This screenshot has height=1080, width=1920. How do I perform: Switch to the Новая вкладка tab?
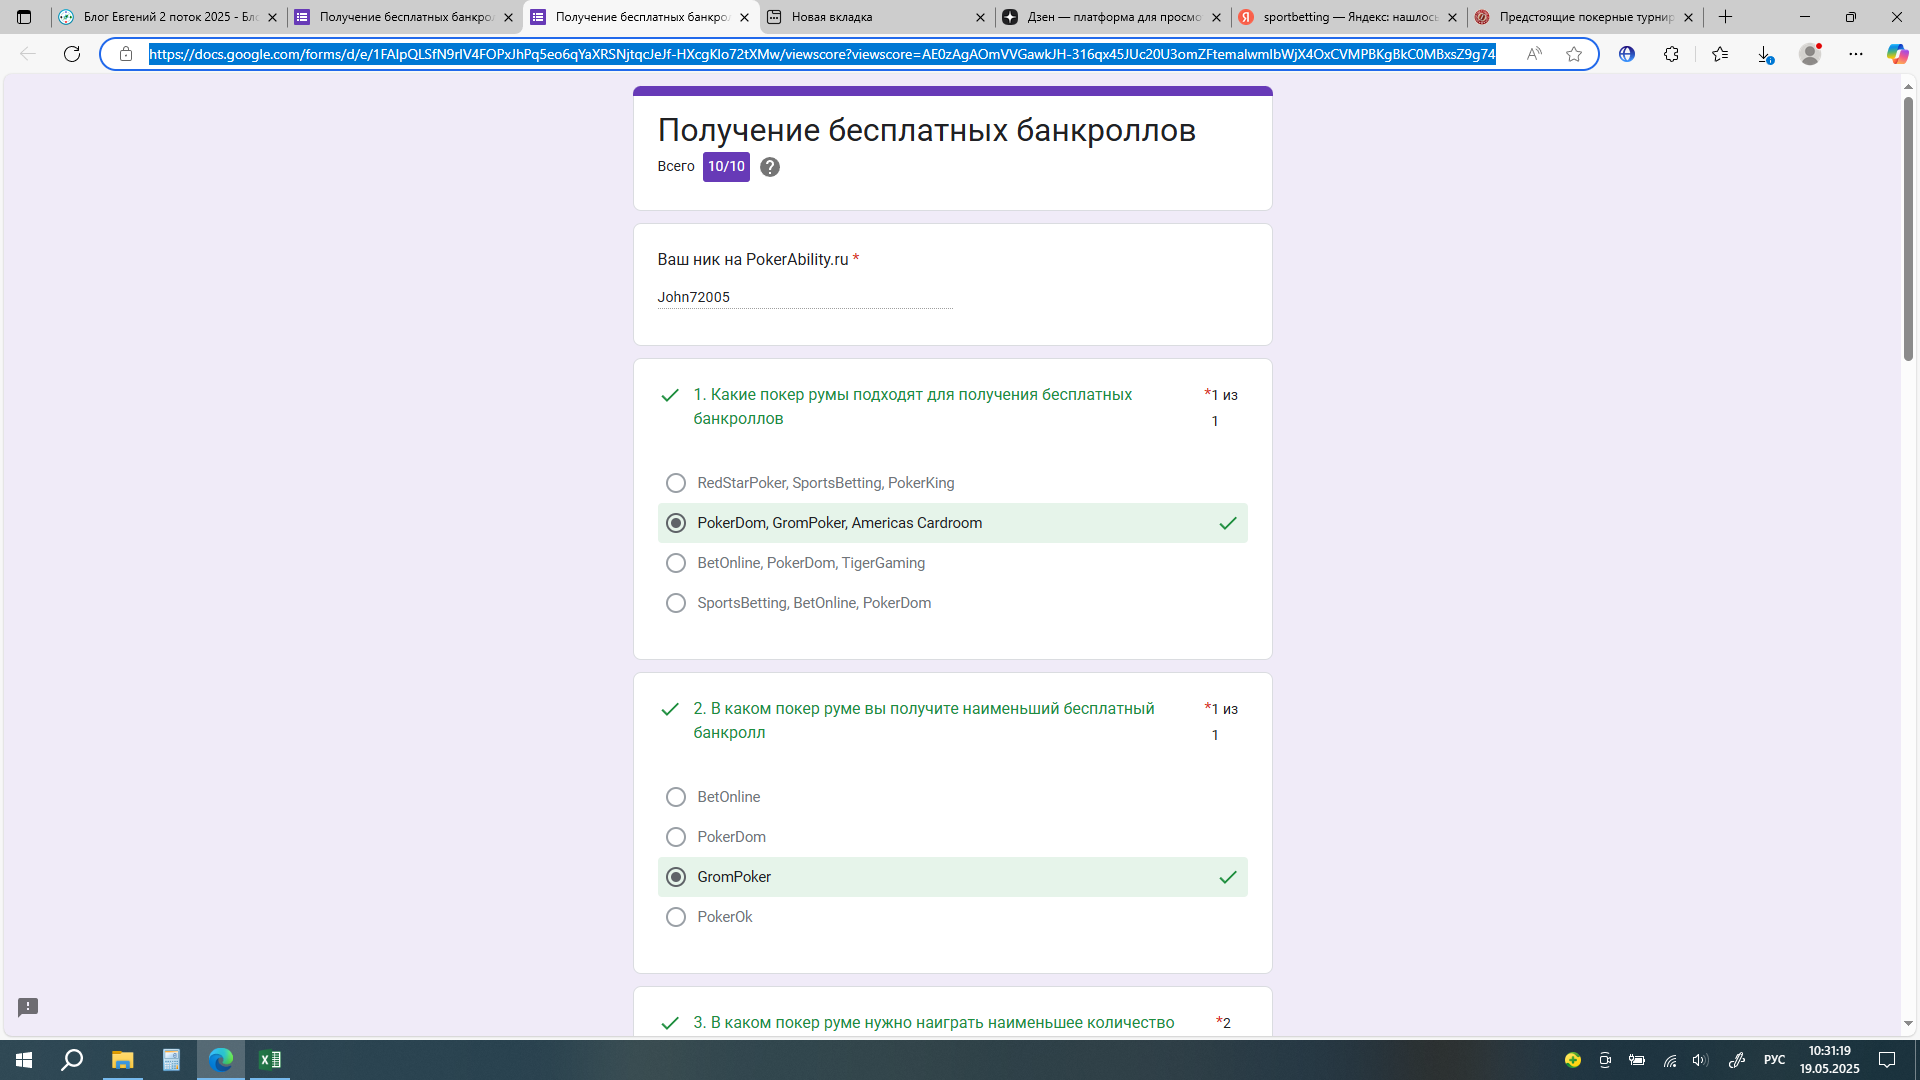[x=876, y=17]
